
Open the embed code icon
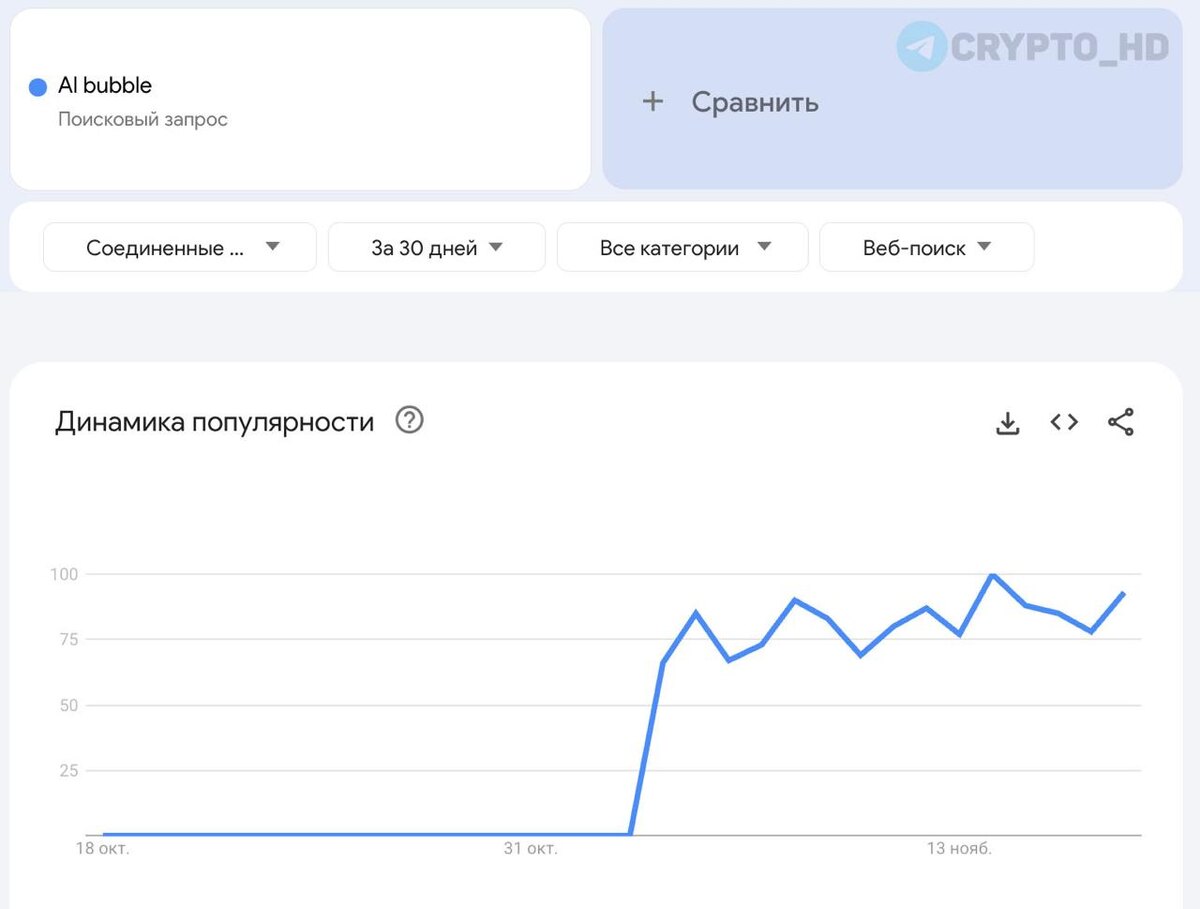(1064, 422)
